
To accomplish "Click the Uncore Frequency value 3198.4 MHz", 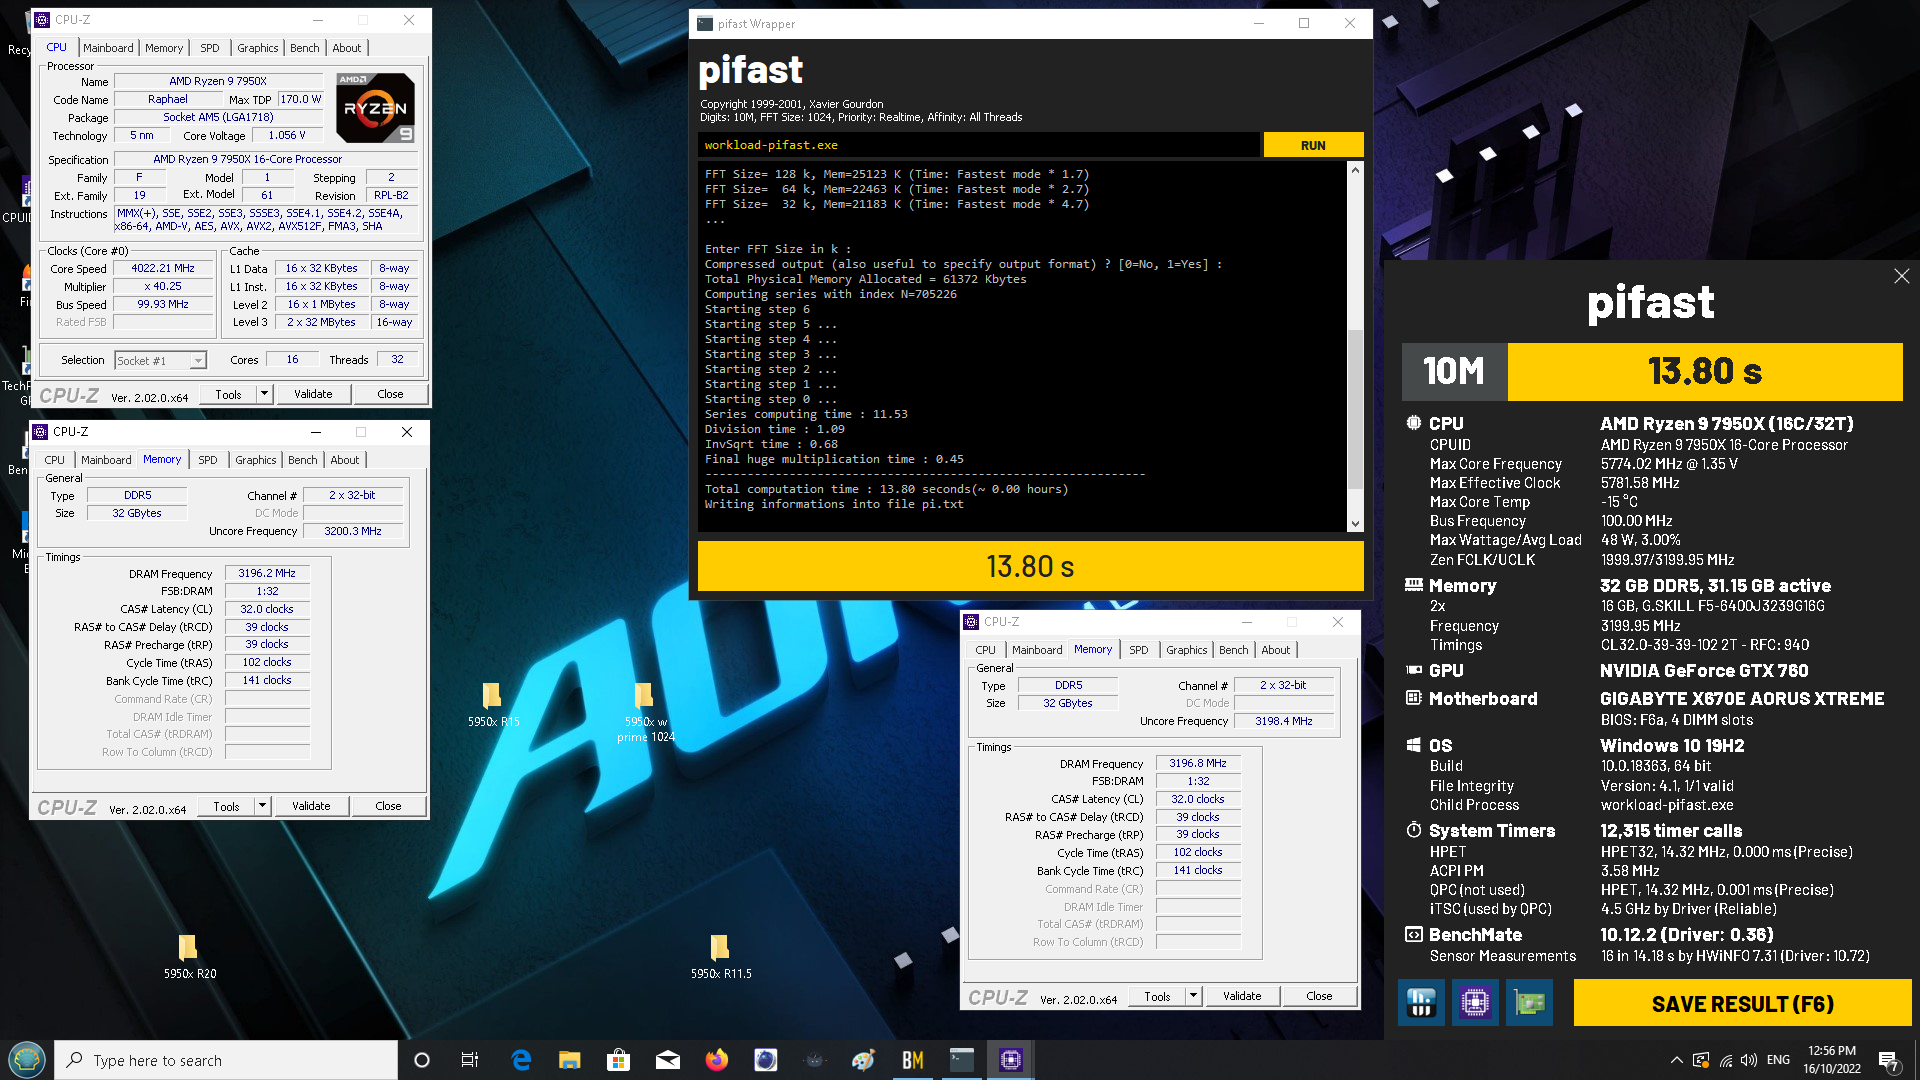I will [x=1284, y=721].
